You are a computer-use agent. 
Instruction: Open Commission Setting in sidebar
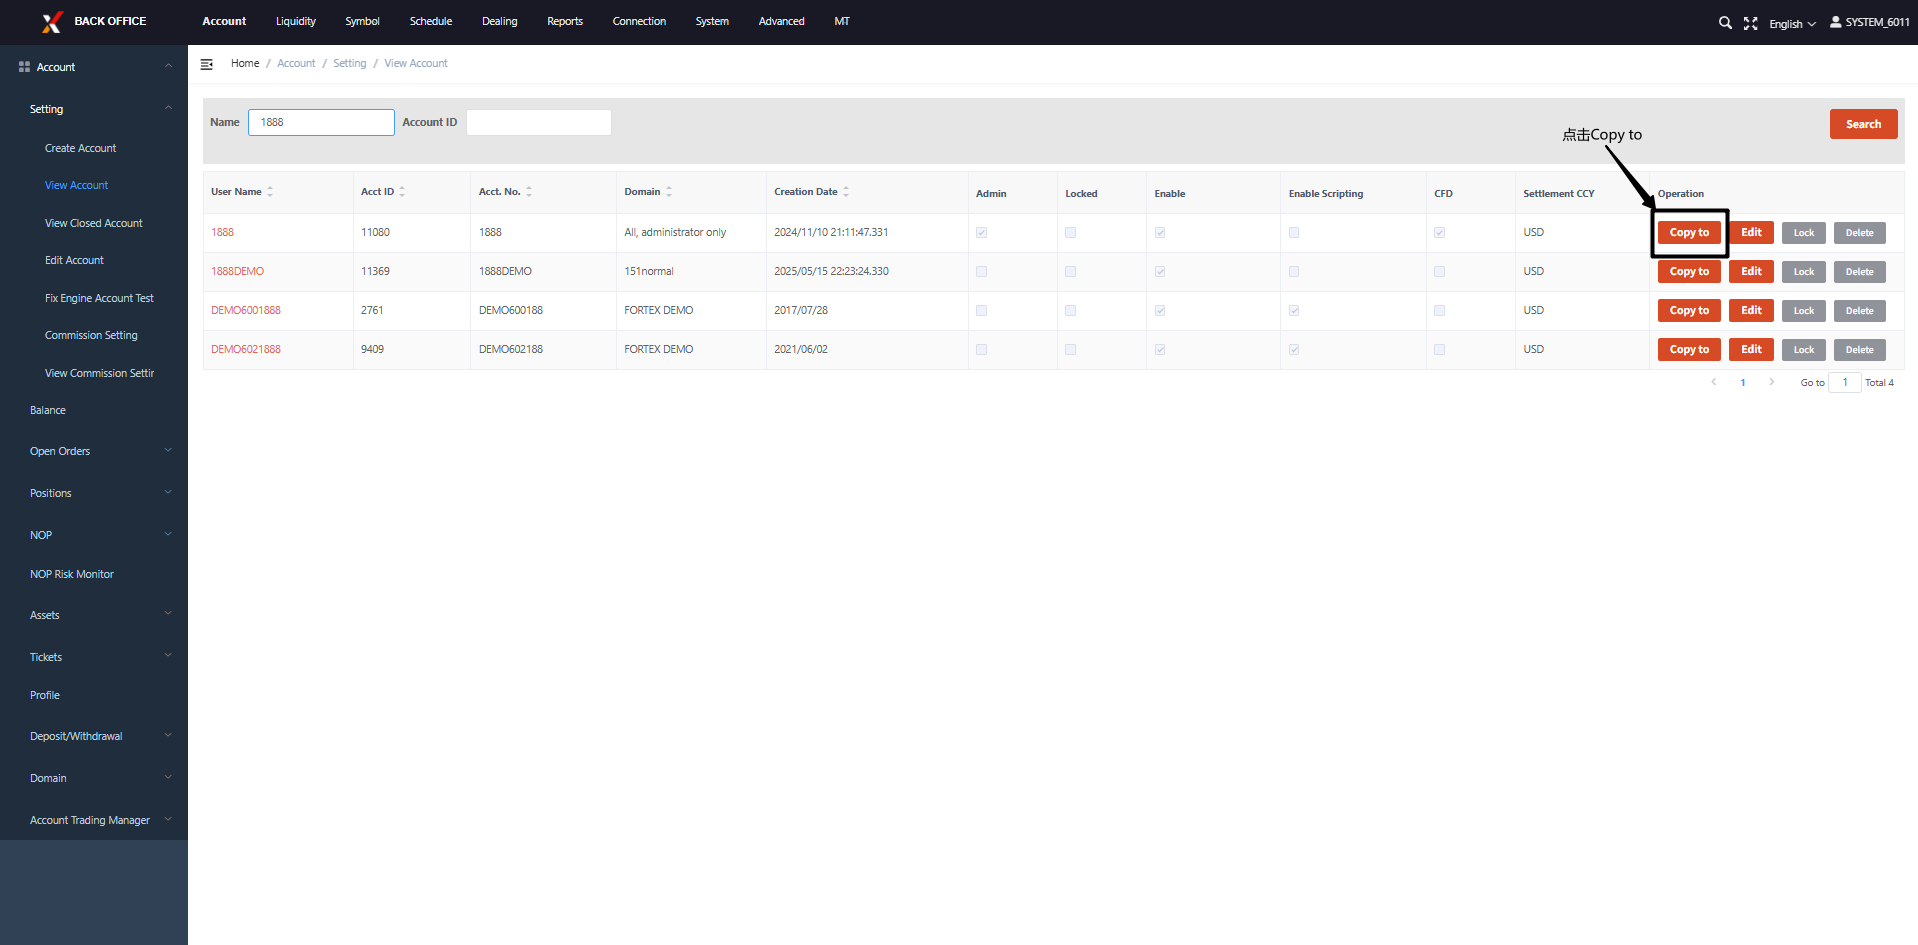click(91, 336)
